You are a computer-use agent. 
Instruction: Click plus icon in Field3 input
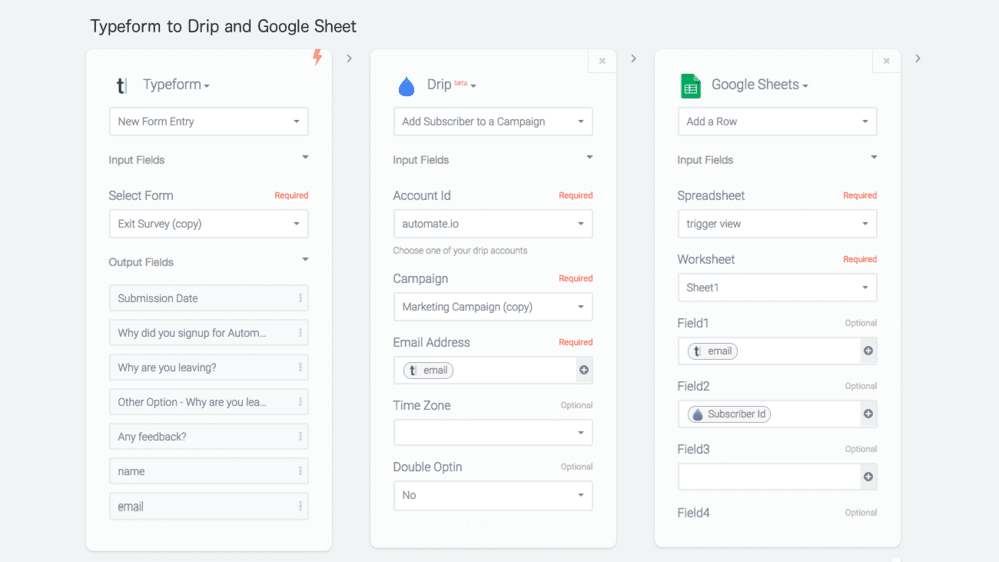pyautogui.click(x=868, y=477)
